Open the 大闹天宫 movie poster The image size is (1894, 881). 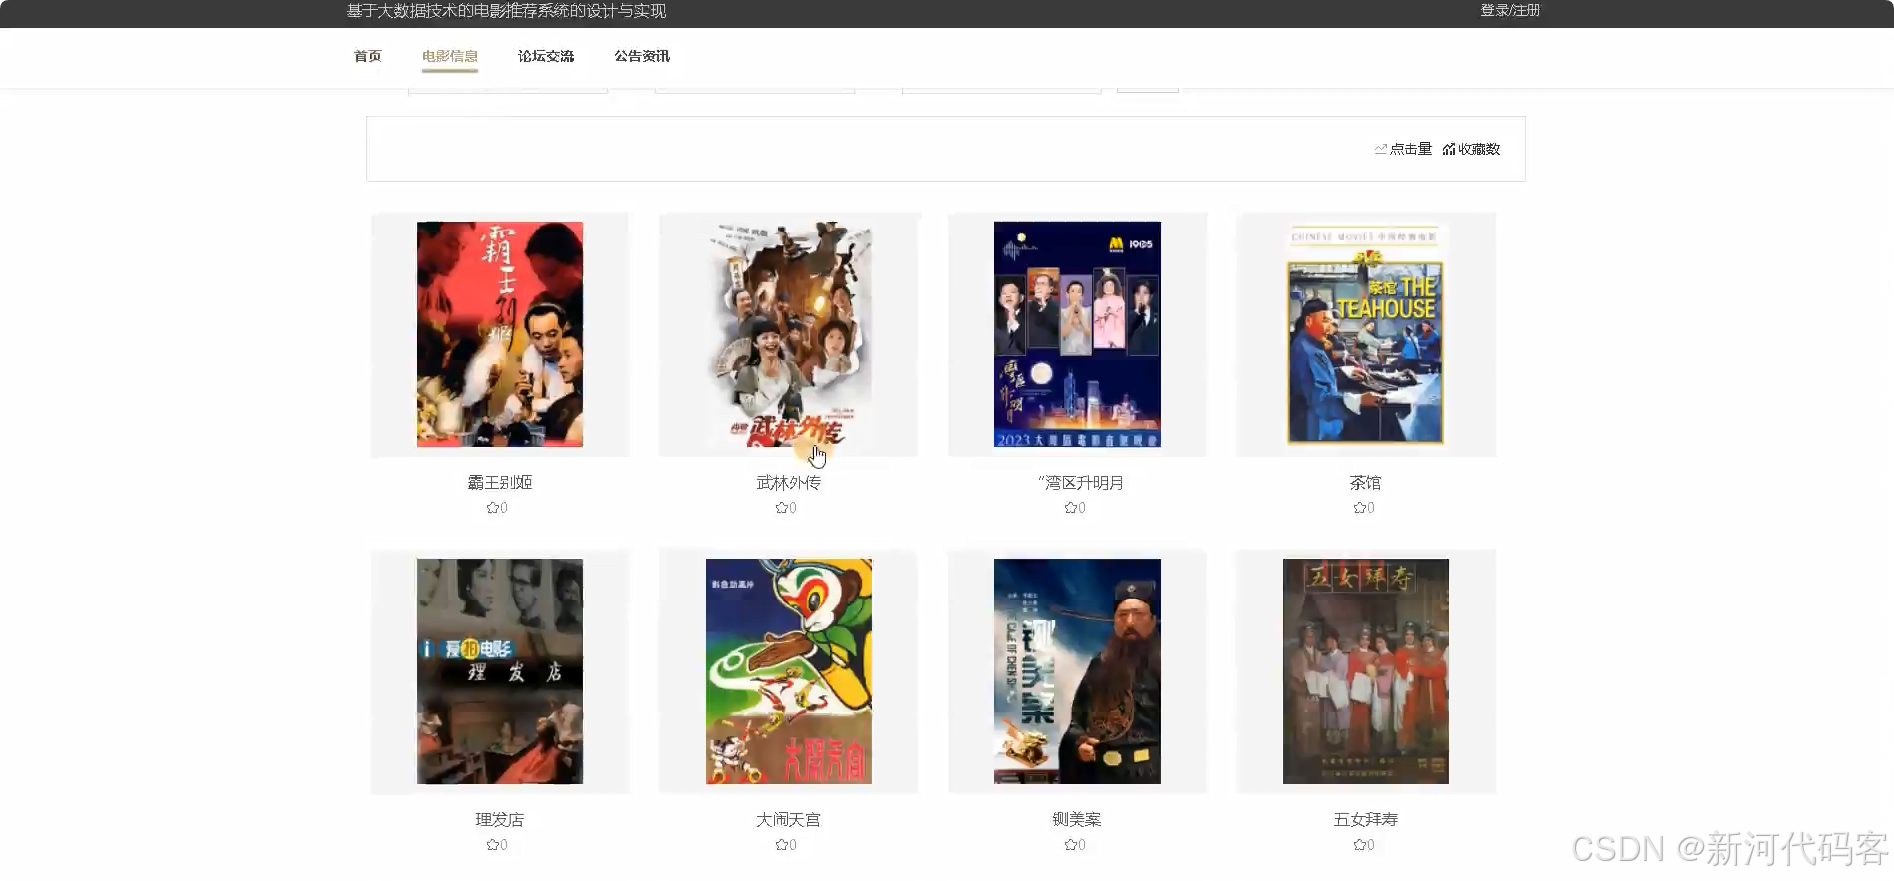pyautogui.click(x=788, y=671)
